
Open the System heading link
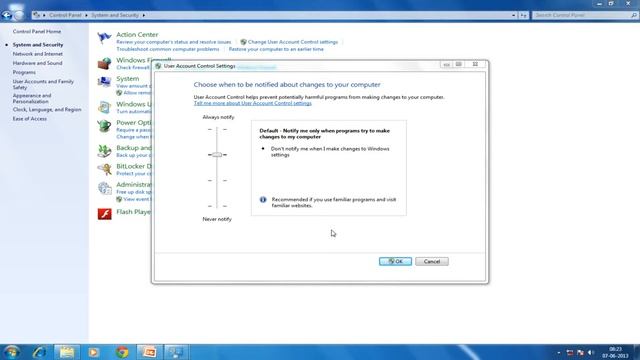click(128, 78)
